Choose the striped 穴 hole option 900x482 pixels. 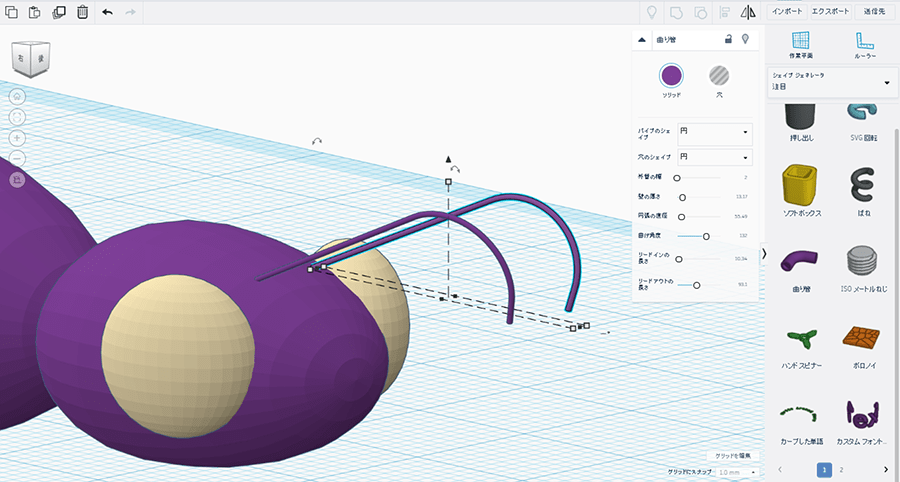(719, 75)
